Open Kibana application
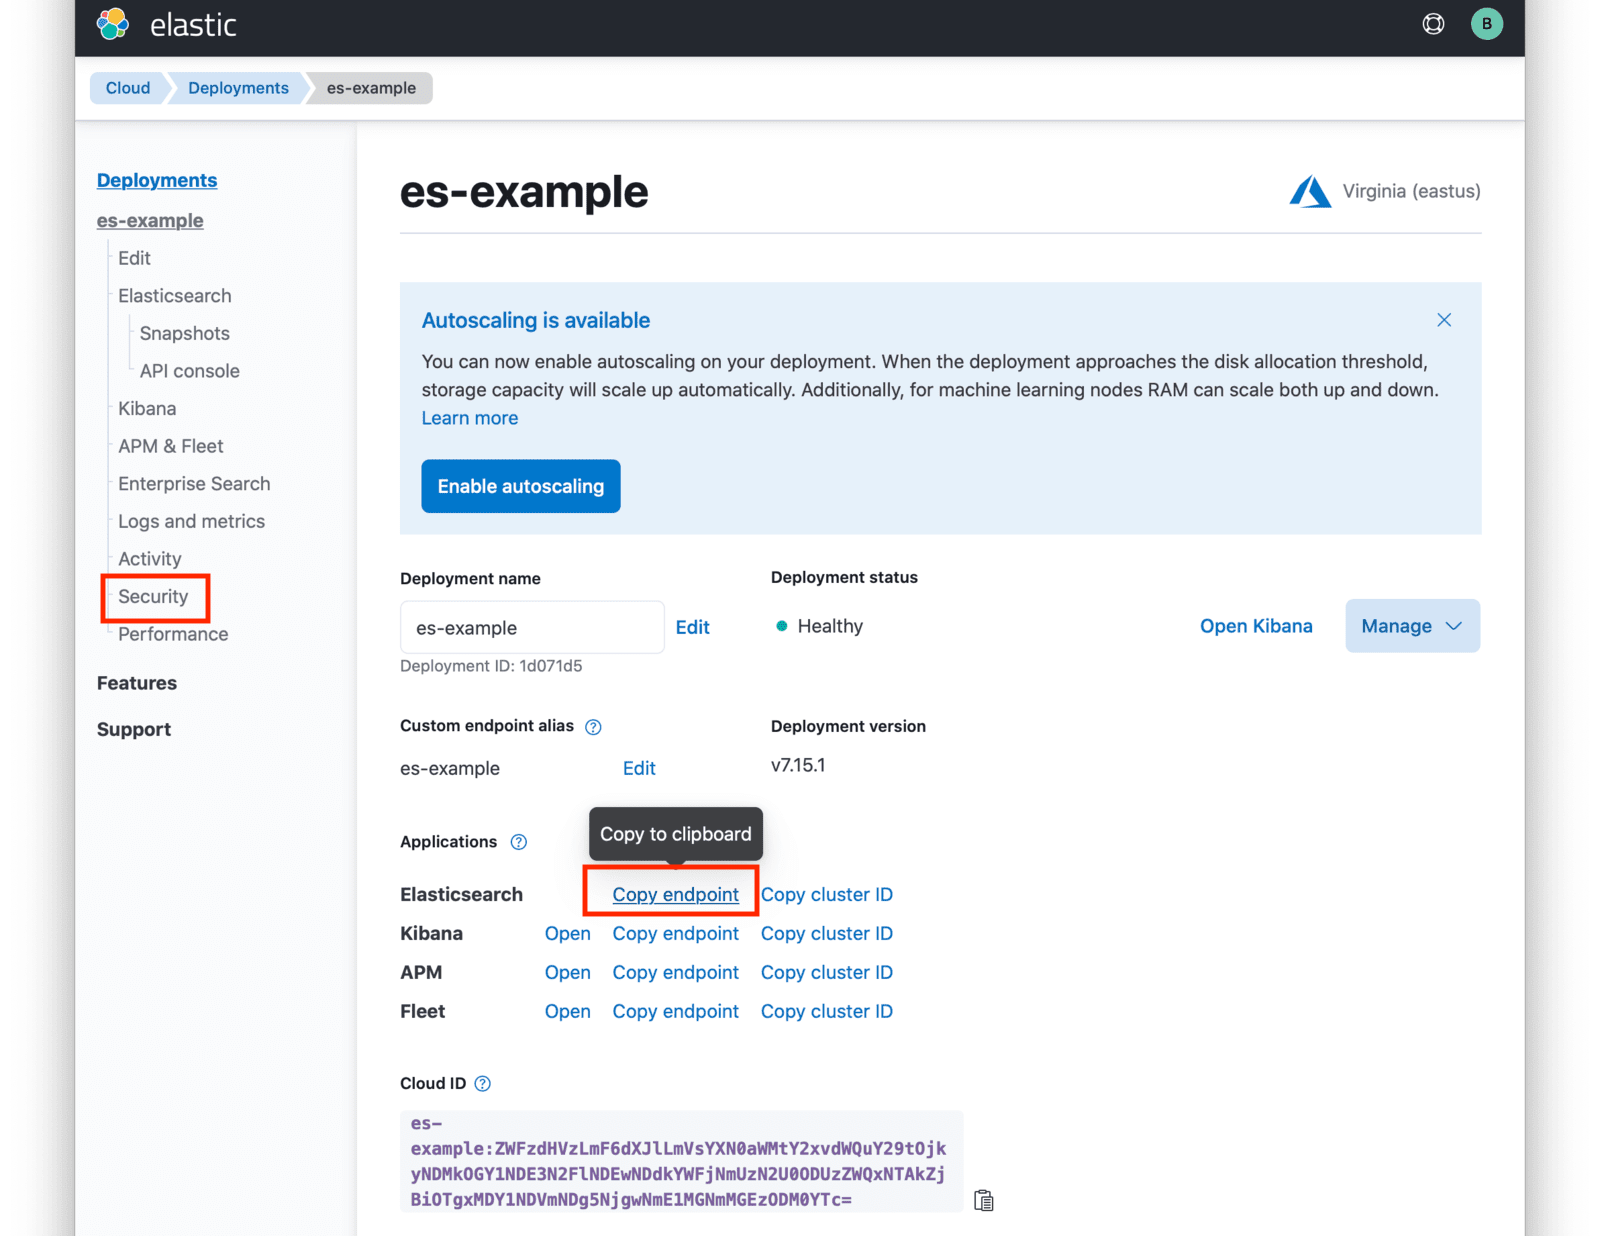This screenshot has width=1600, height=1236. 568,934
